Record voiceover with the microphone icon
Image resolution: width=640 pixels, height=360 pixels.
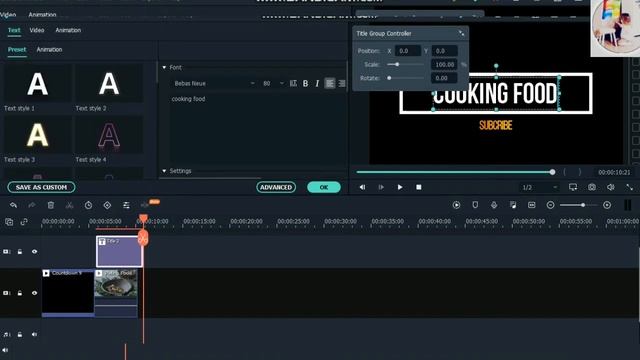[494, 205]
